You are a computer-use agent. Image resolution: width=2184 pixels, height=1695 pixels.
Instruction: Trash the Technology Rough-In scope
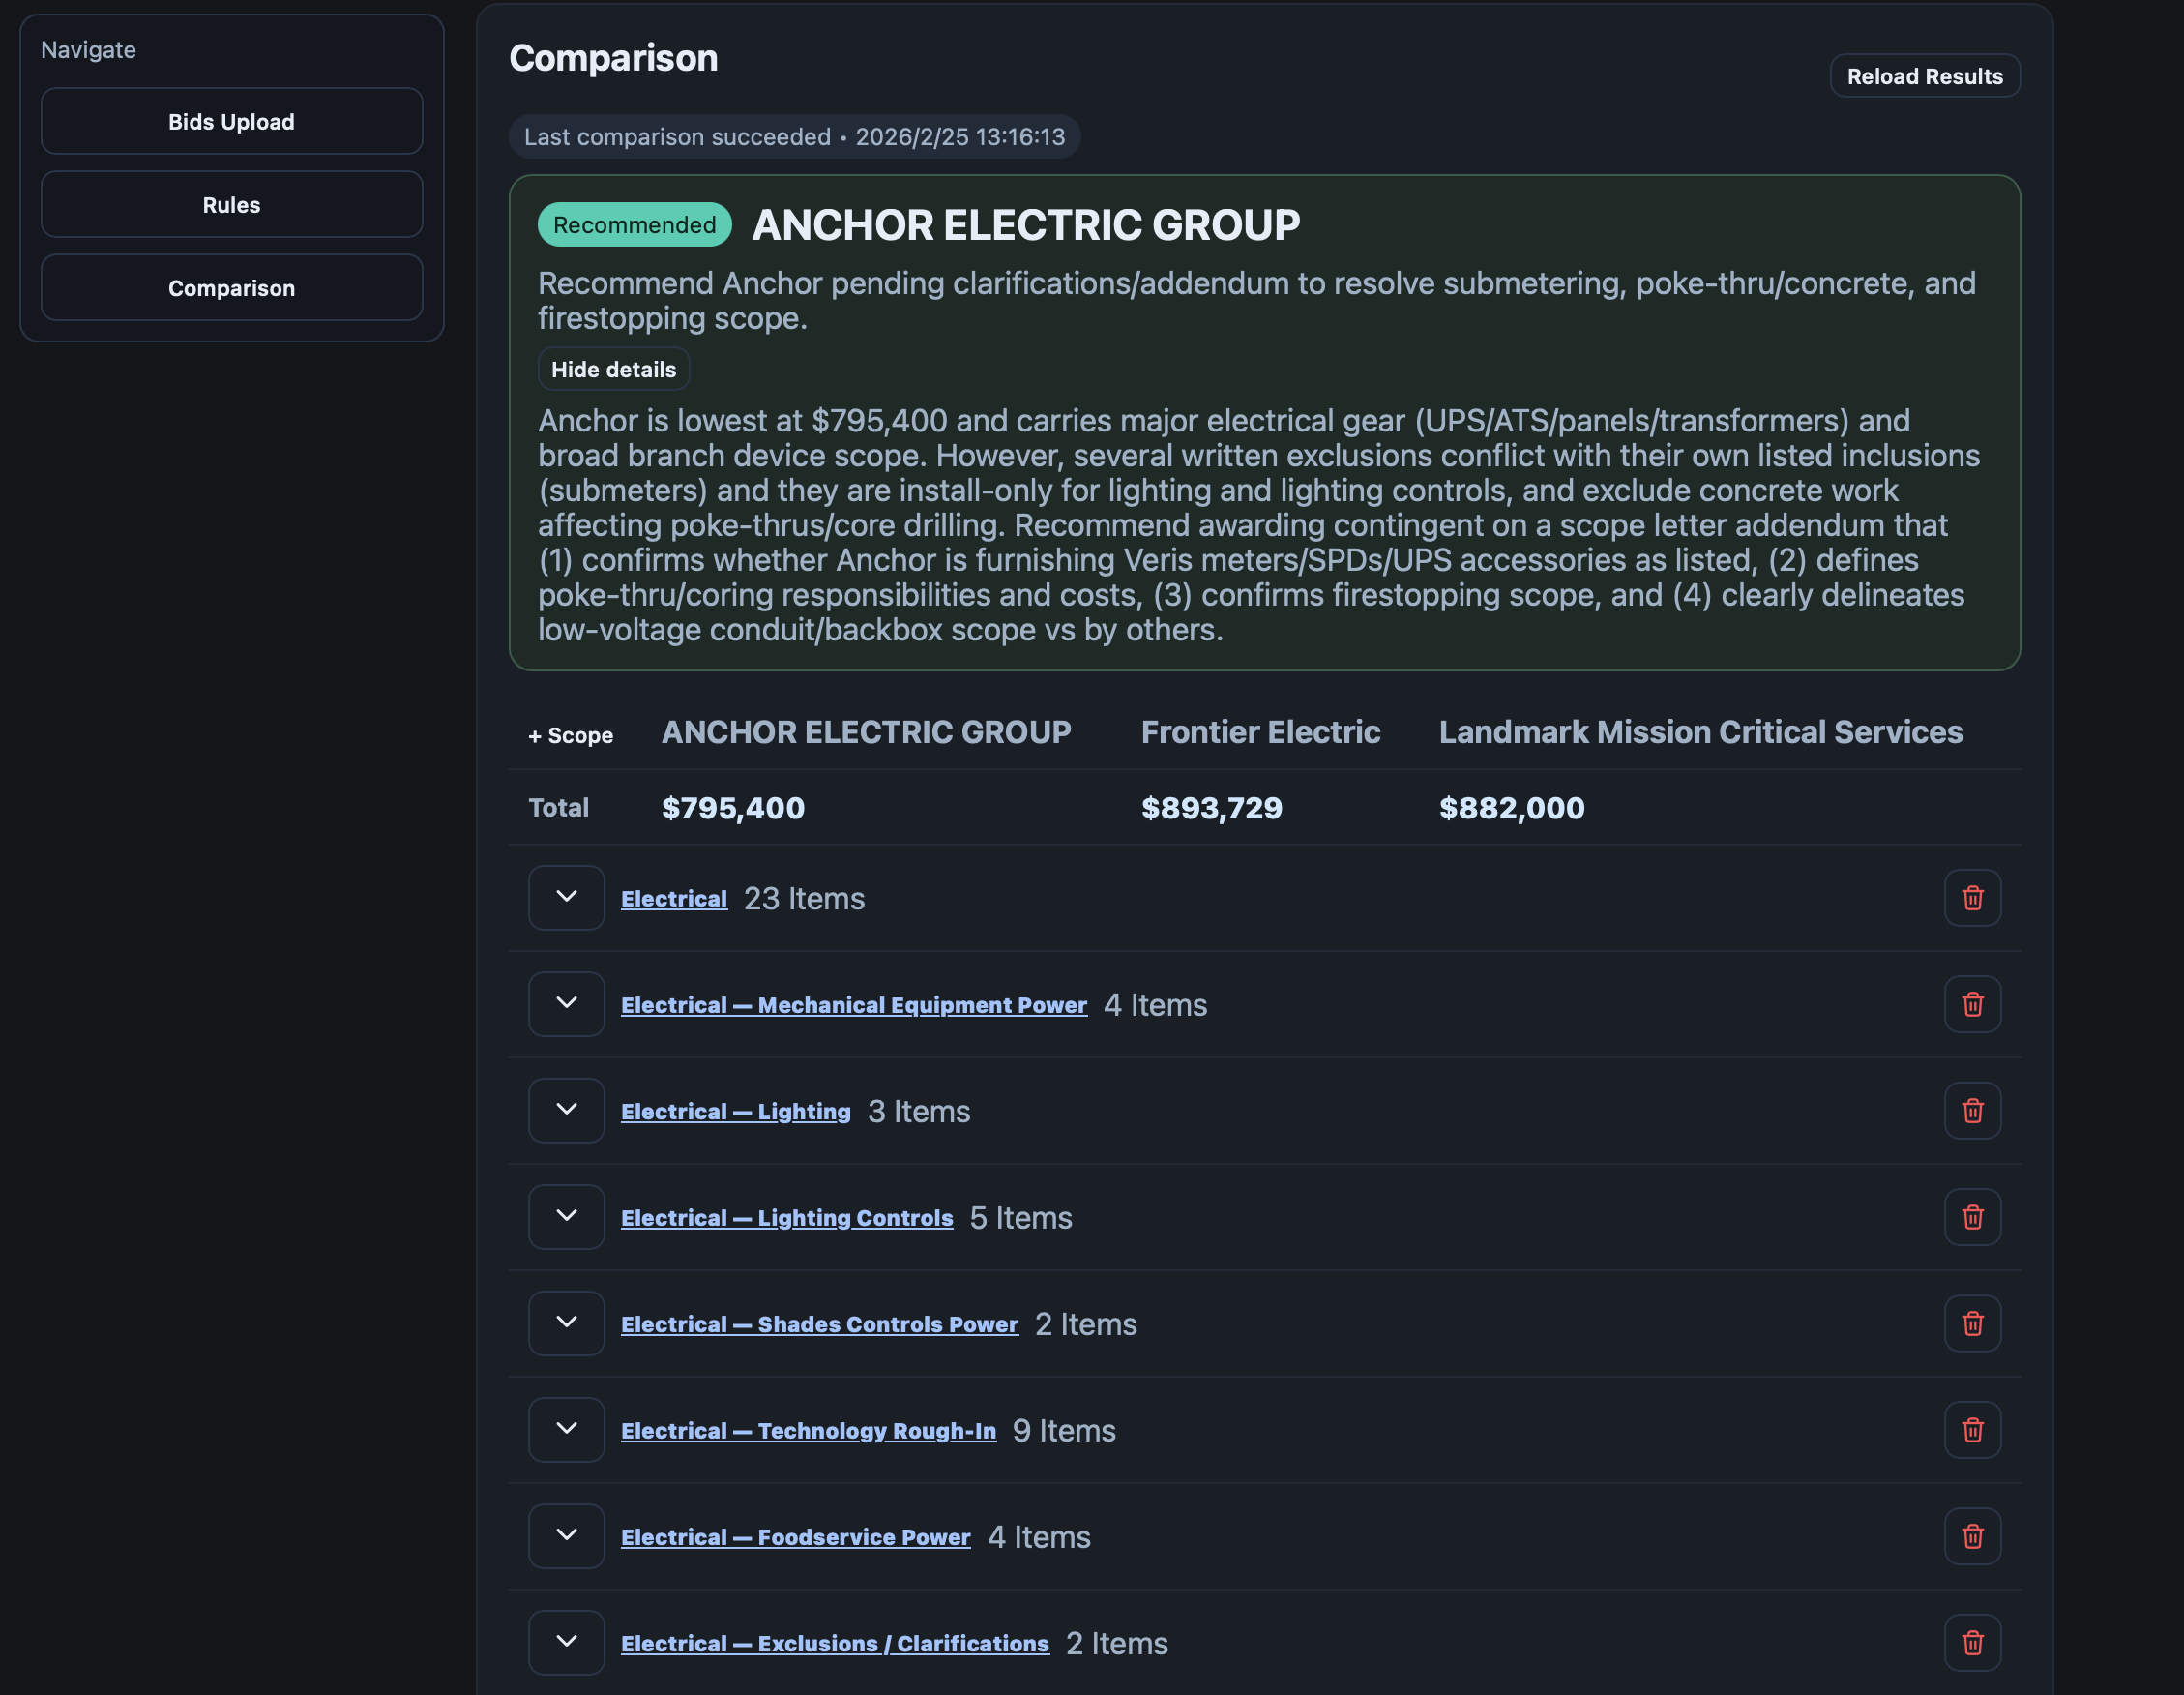1971,1429
